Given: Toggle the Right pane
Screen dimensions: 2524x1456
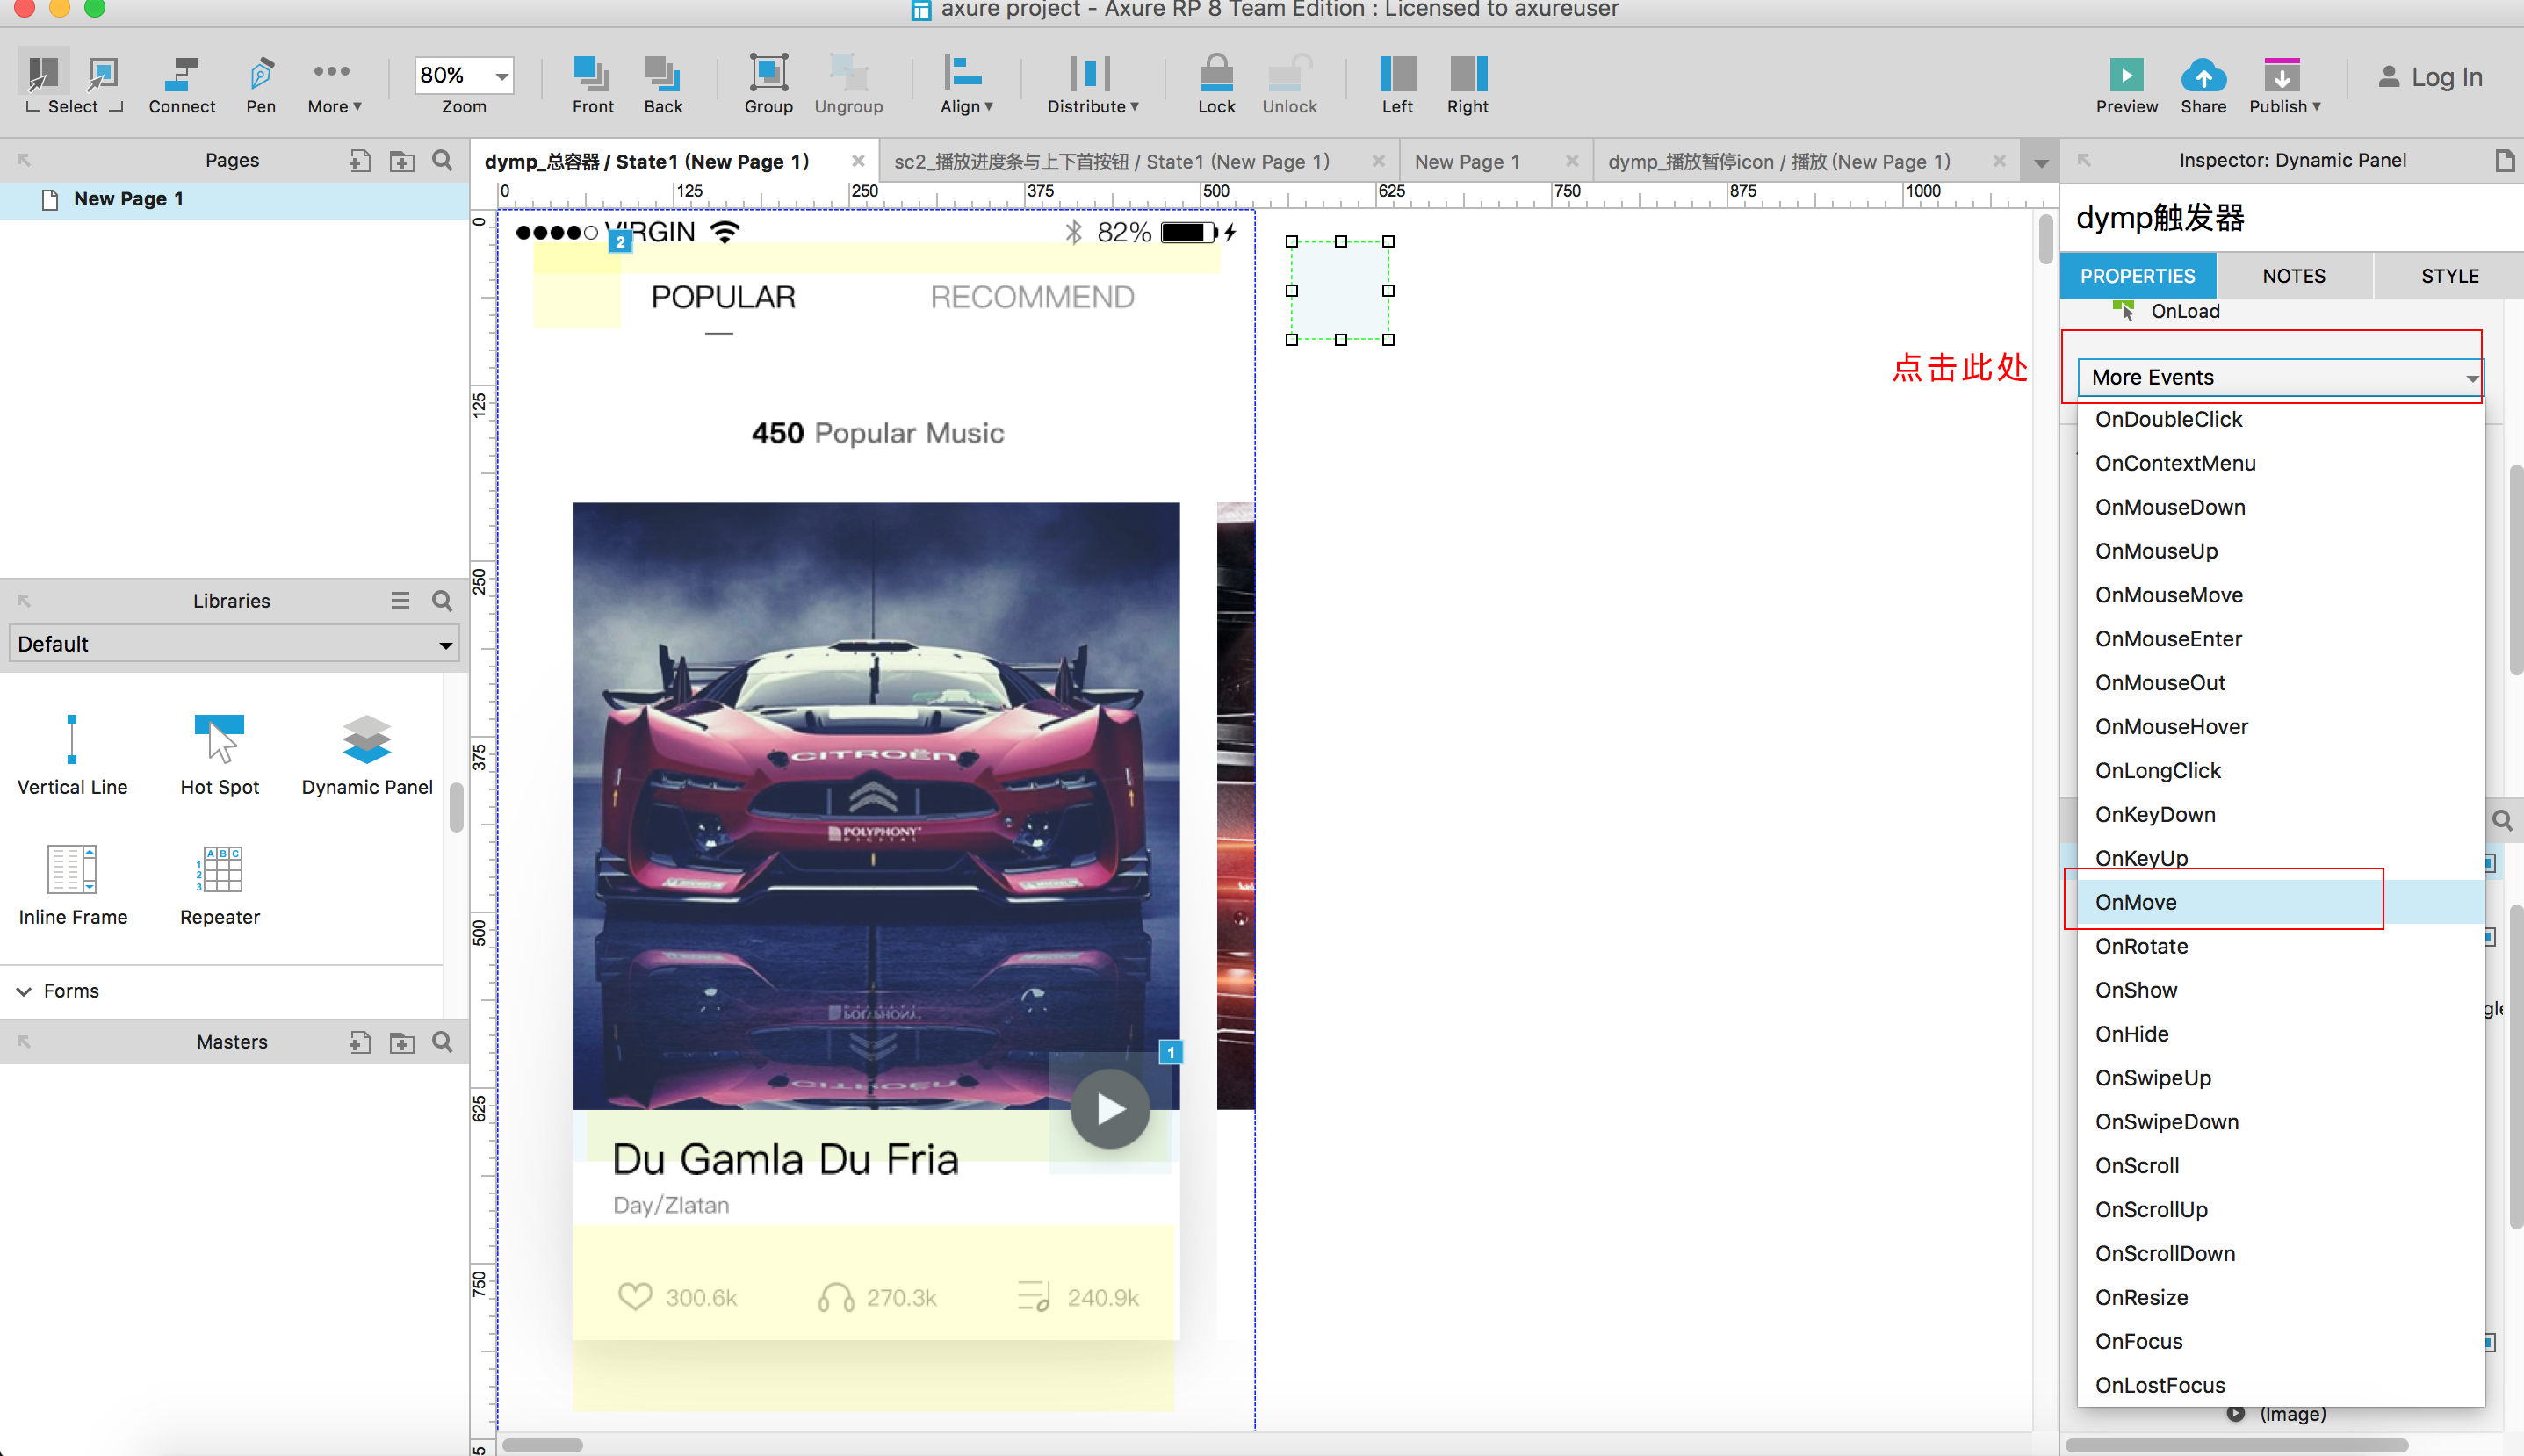Looking at the screenshot, I should point(1467,84).
